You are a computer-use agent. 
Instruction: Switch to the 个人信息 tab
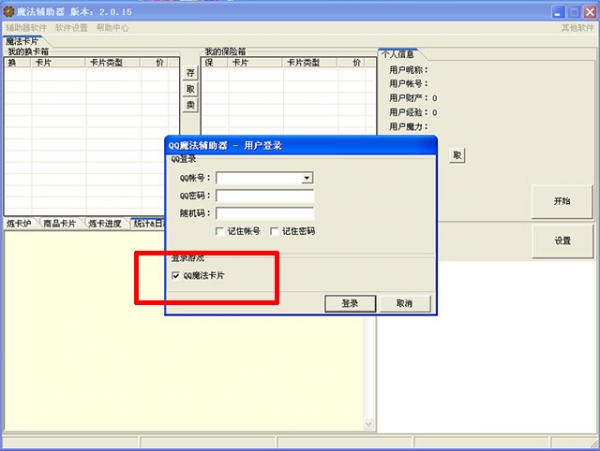tap(398, 54)
